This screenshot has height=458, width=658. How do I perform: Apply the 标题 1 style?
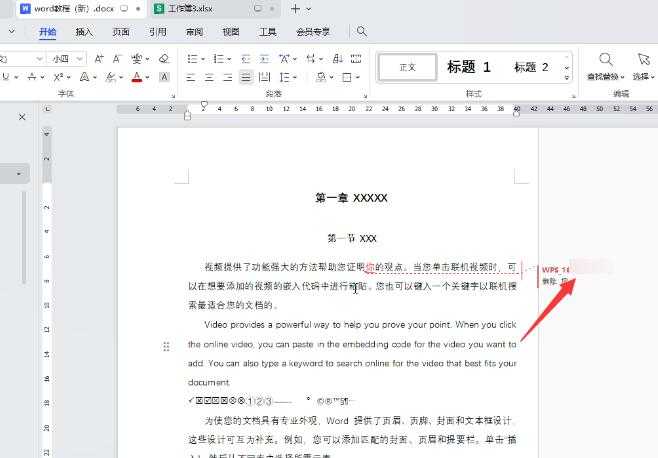[x=469, y=67]
